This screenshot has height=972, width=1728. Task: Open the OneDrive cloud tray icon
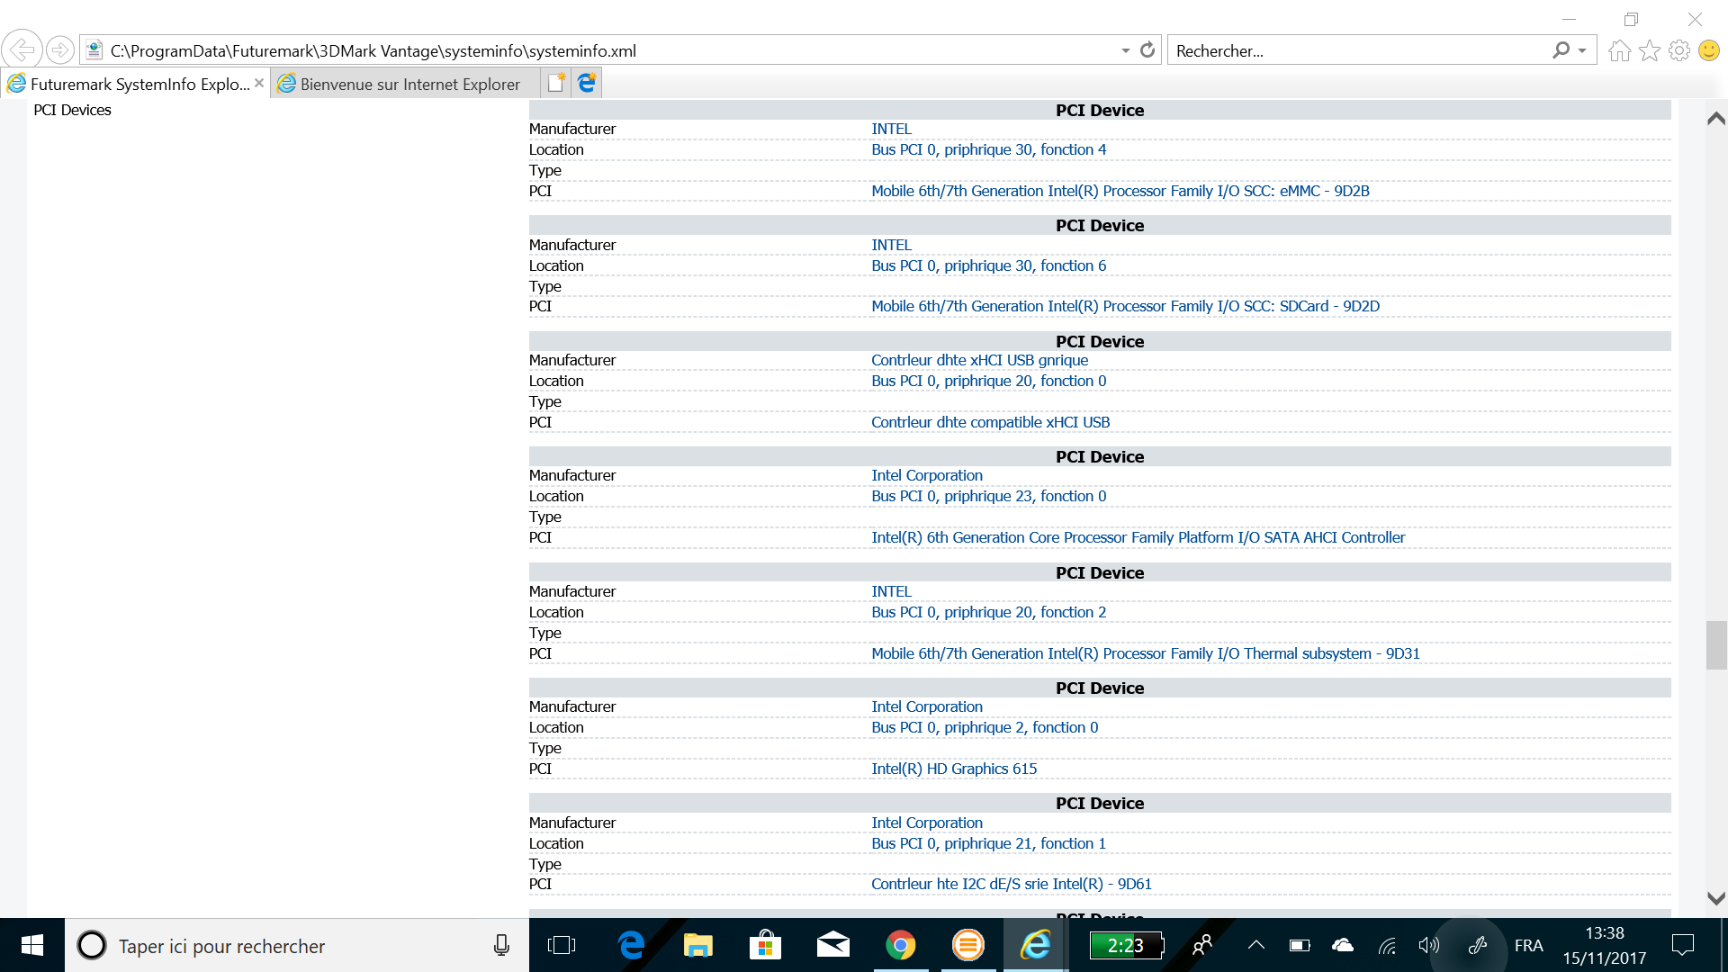click(x=1343, y=945)
